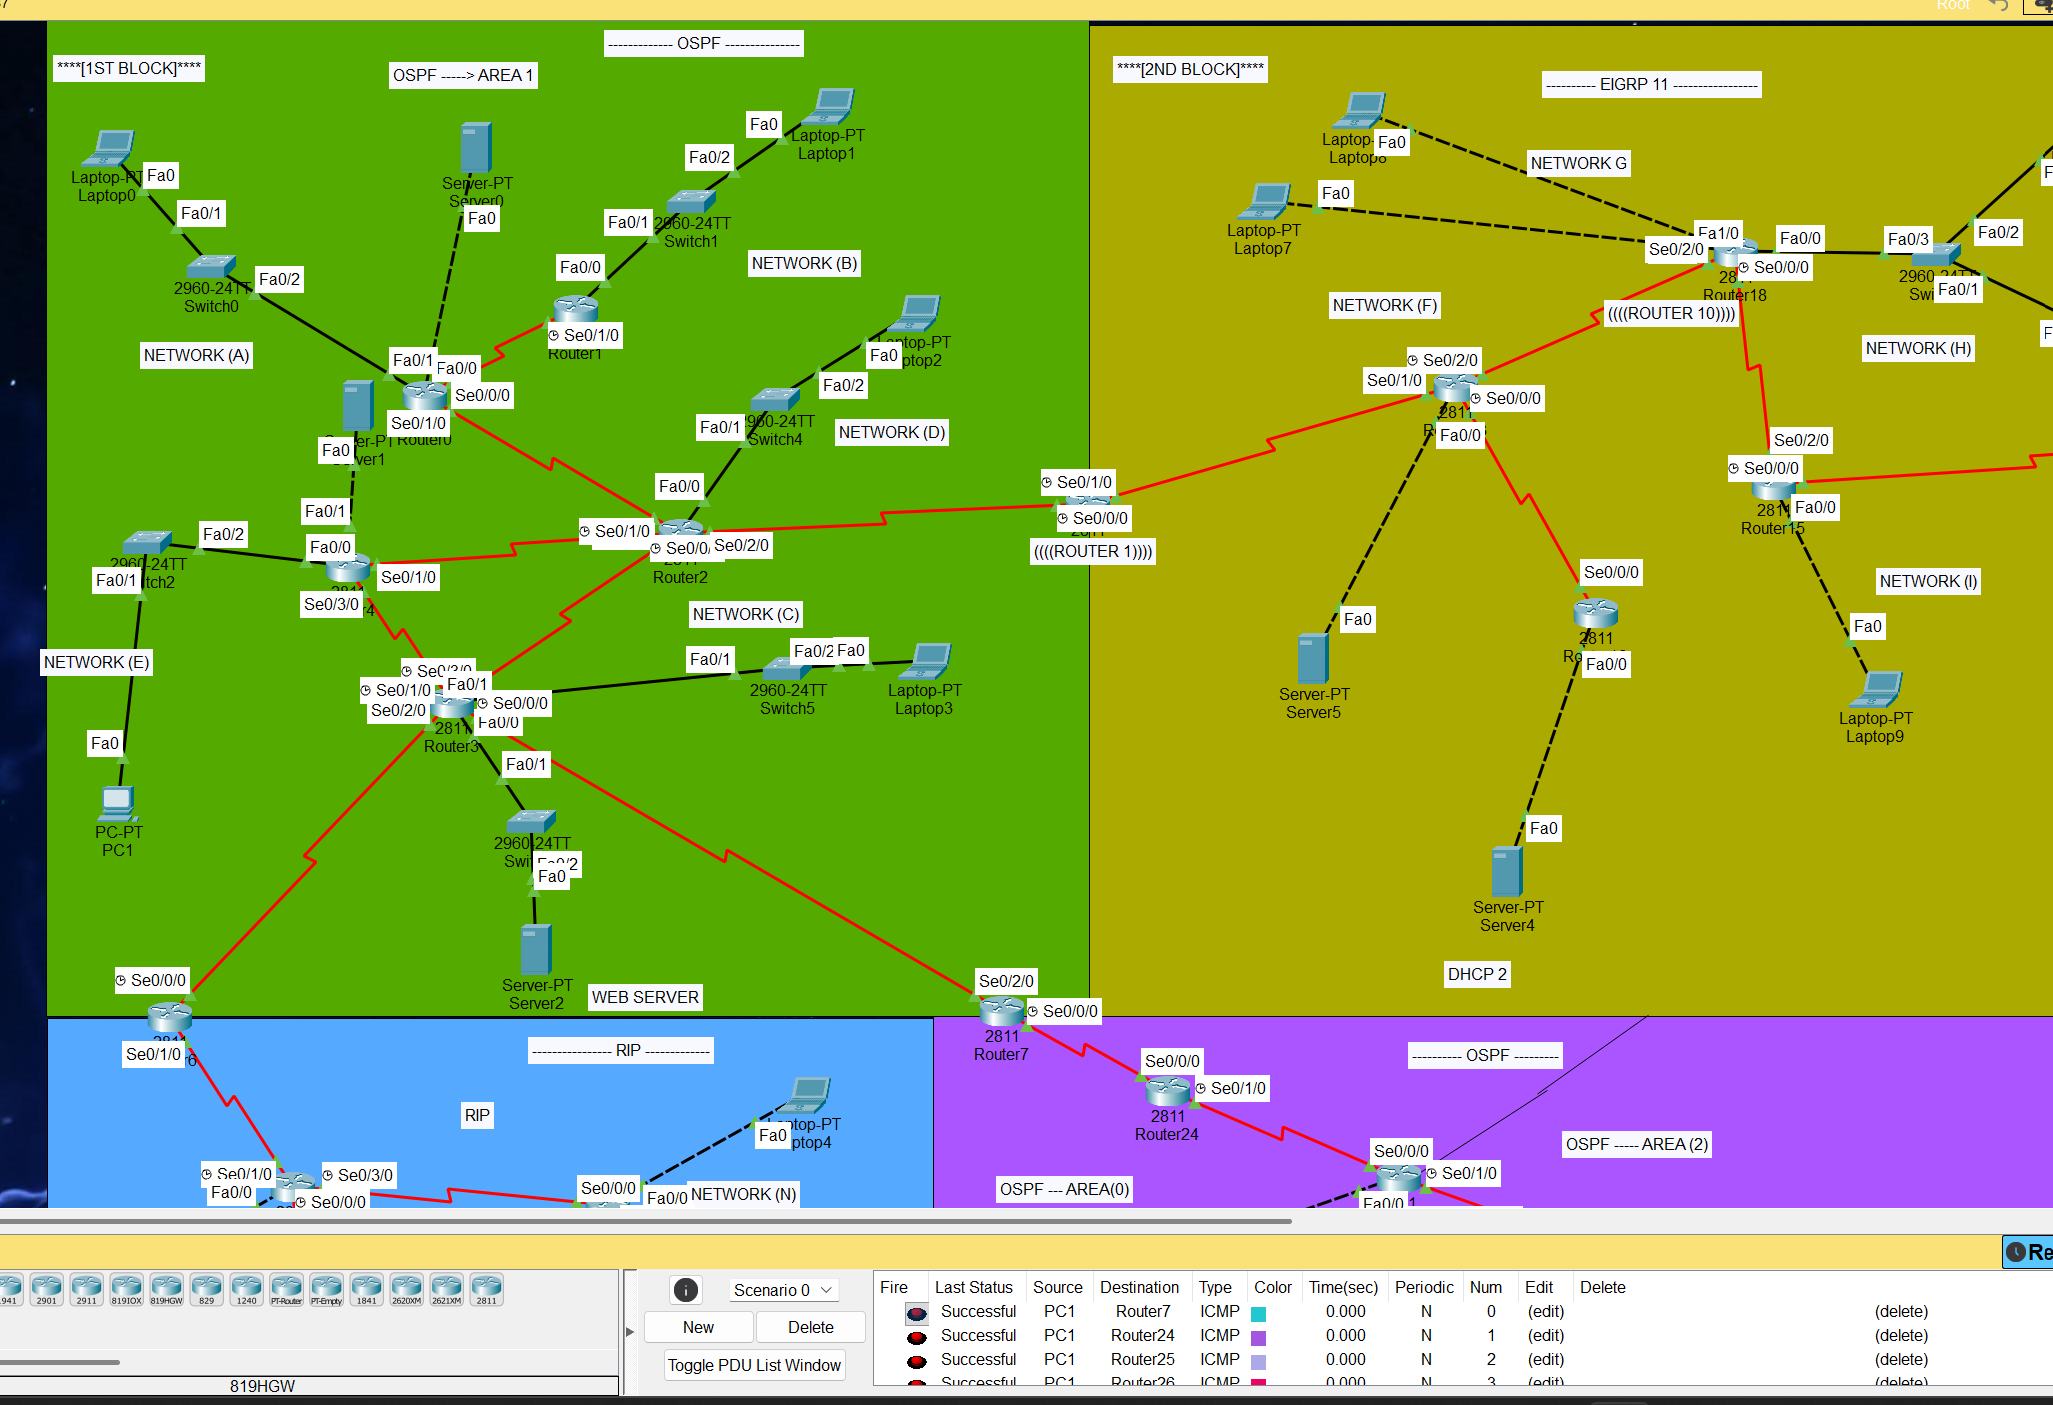Click Router24 device icon
This screenshot has height=1405, width=2053.
pyautogui.click(x=1168, y=1091)
